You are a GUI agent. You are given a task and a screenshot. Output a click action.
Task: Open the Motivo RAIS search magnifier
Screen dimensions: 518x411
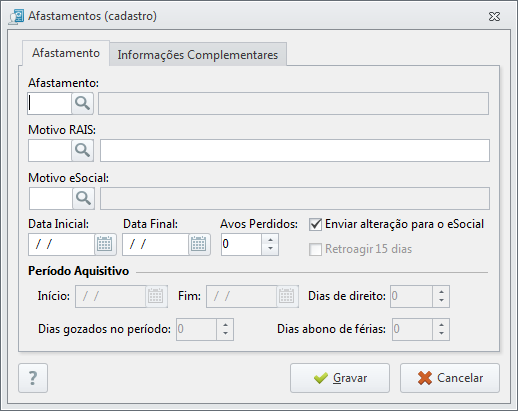[83, 151]
